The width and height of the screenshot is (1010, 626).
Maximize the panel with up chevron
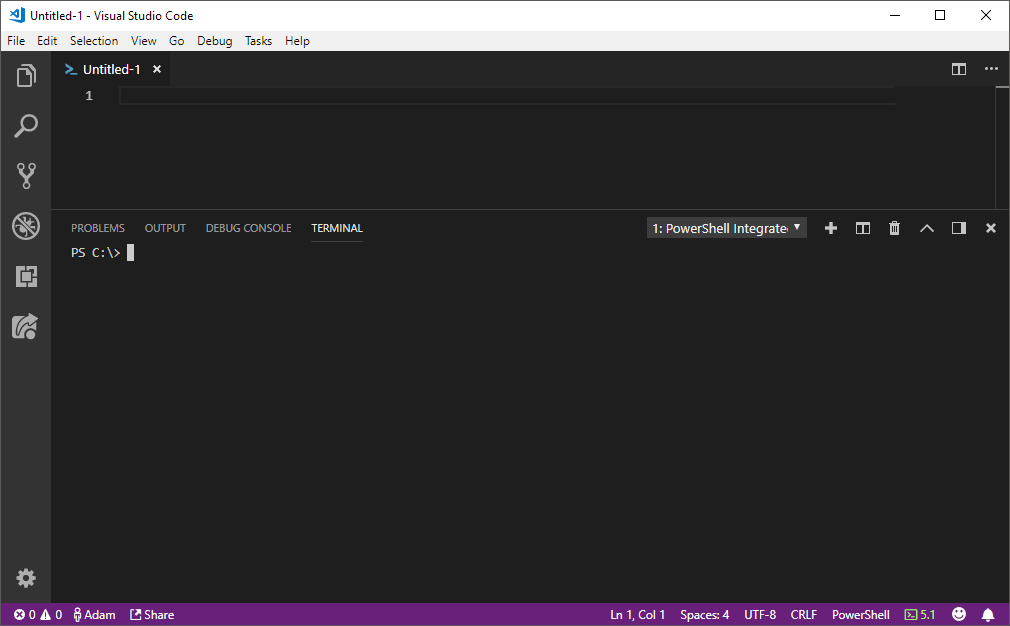click(x=926, y=228)
